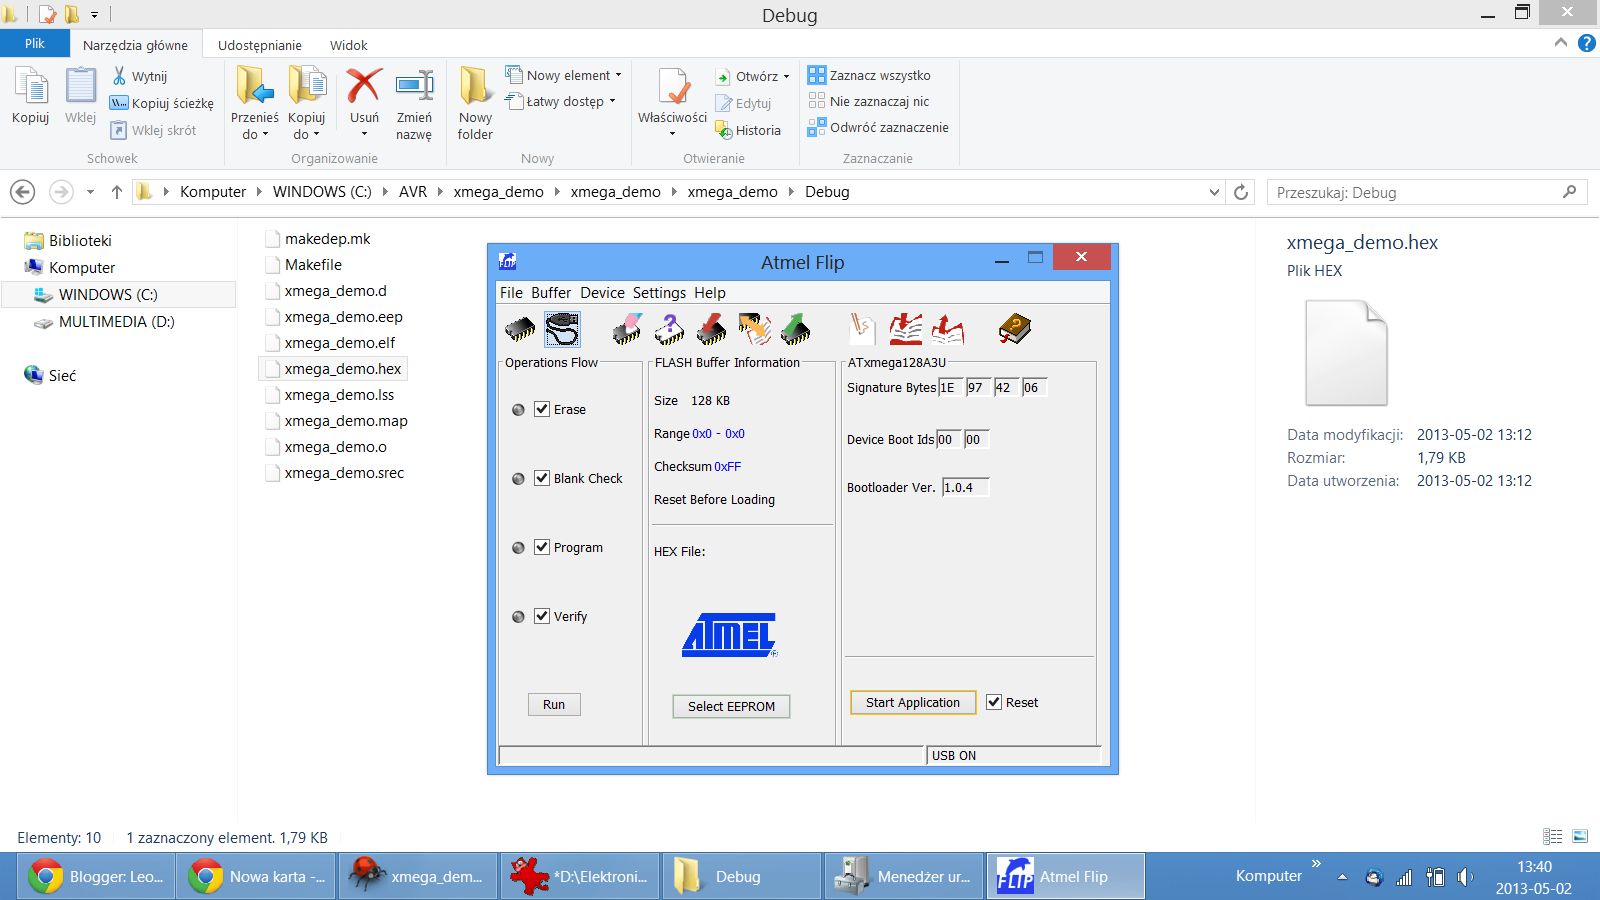This screenshot has height=900, width=1600.
Task: Switch Explorer to details view
Action: (1553, 836)
